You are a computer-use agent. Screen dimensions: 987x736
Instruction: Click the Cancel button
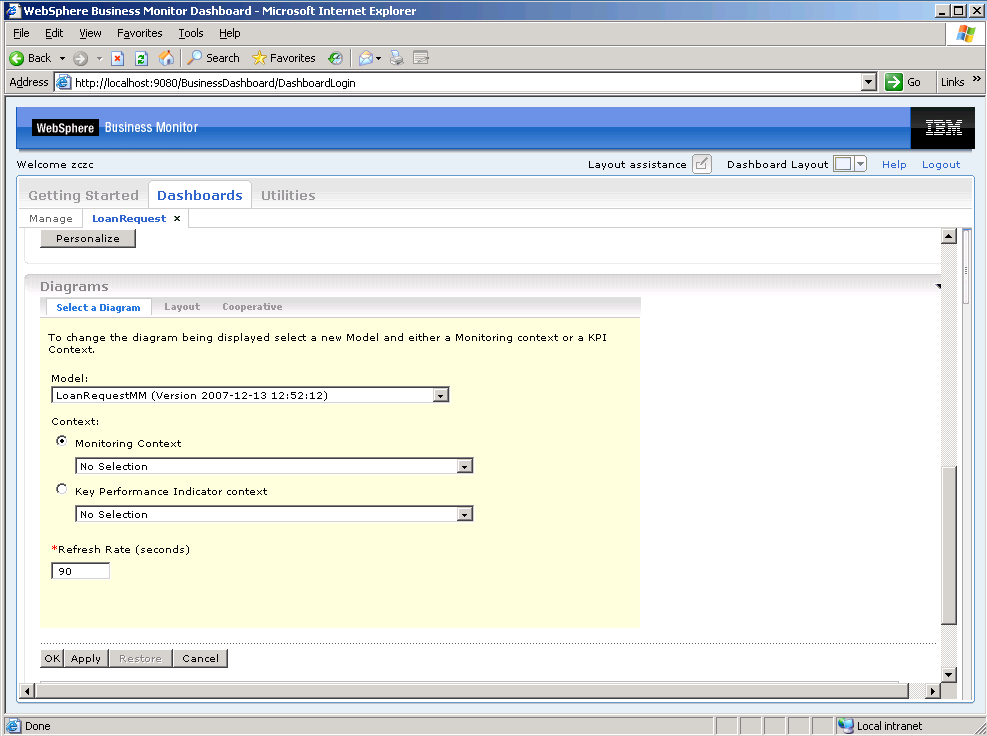click(x=200, y=659)
